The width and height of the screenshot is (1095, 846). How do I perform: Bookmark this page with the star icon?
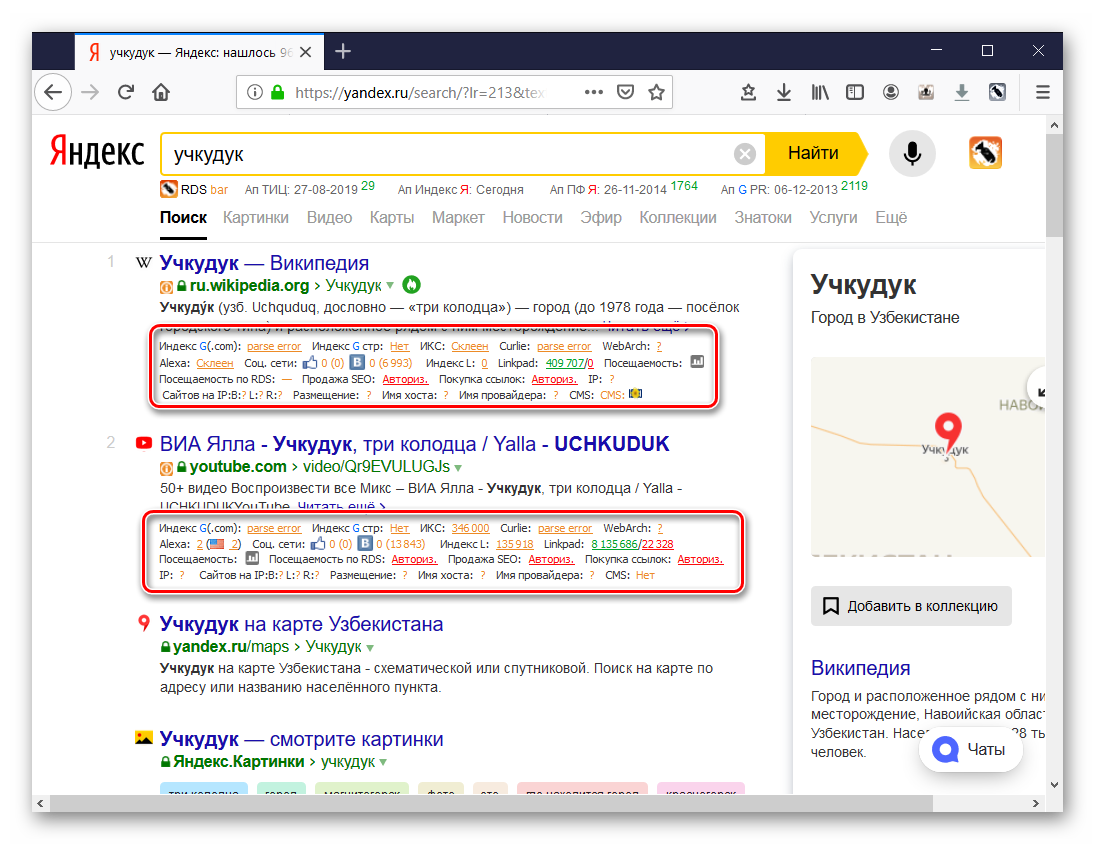[656, 92]
